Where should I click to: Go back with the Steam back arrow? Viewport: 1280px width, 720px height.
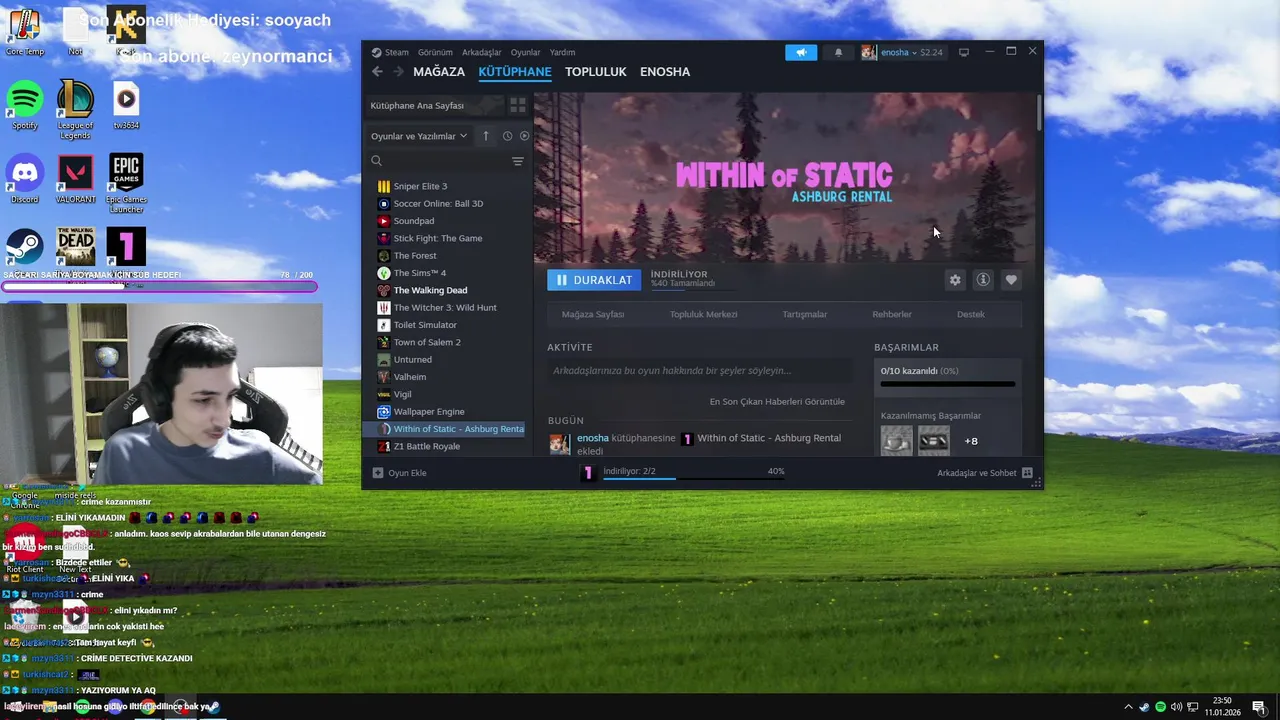377,72
